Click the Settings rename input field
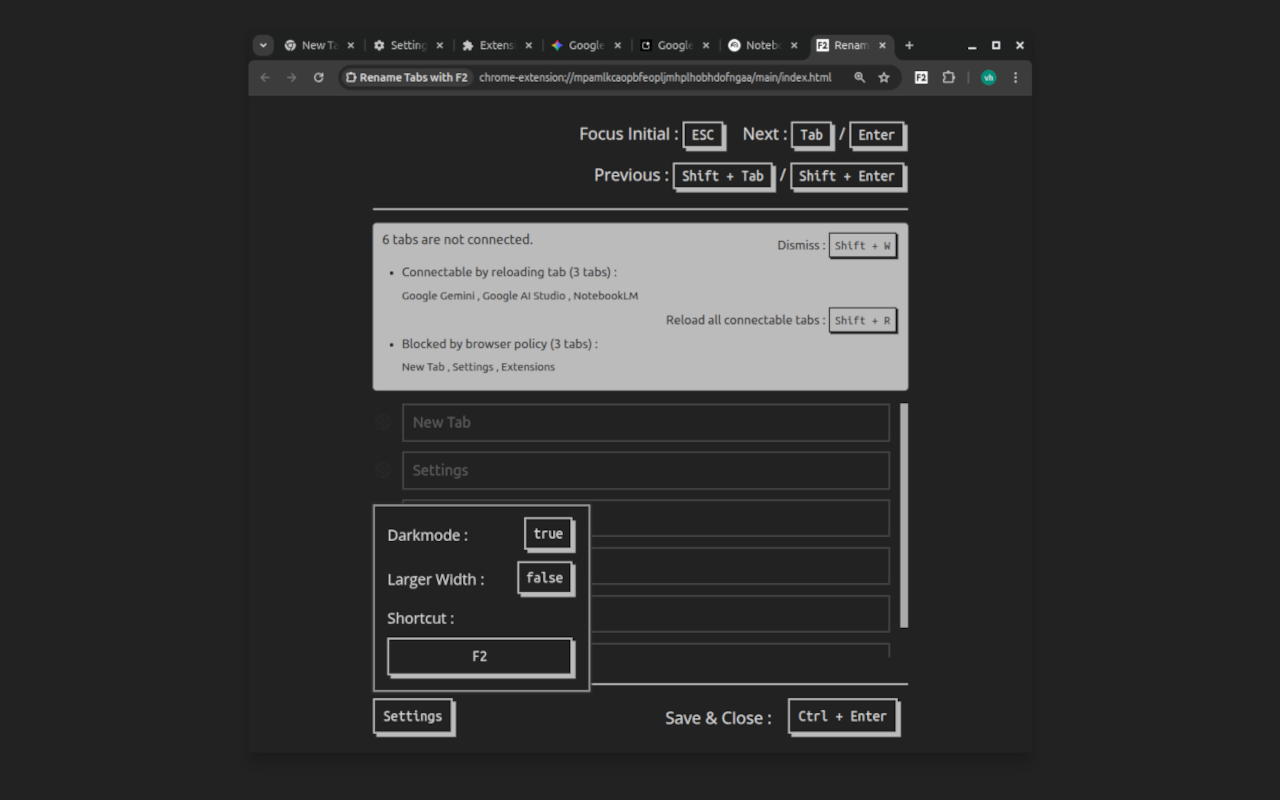This screenshot has width=1280, height=800. pyautogui.click(x=646, y=470)
